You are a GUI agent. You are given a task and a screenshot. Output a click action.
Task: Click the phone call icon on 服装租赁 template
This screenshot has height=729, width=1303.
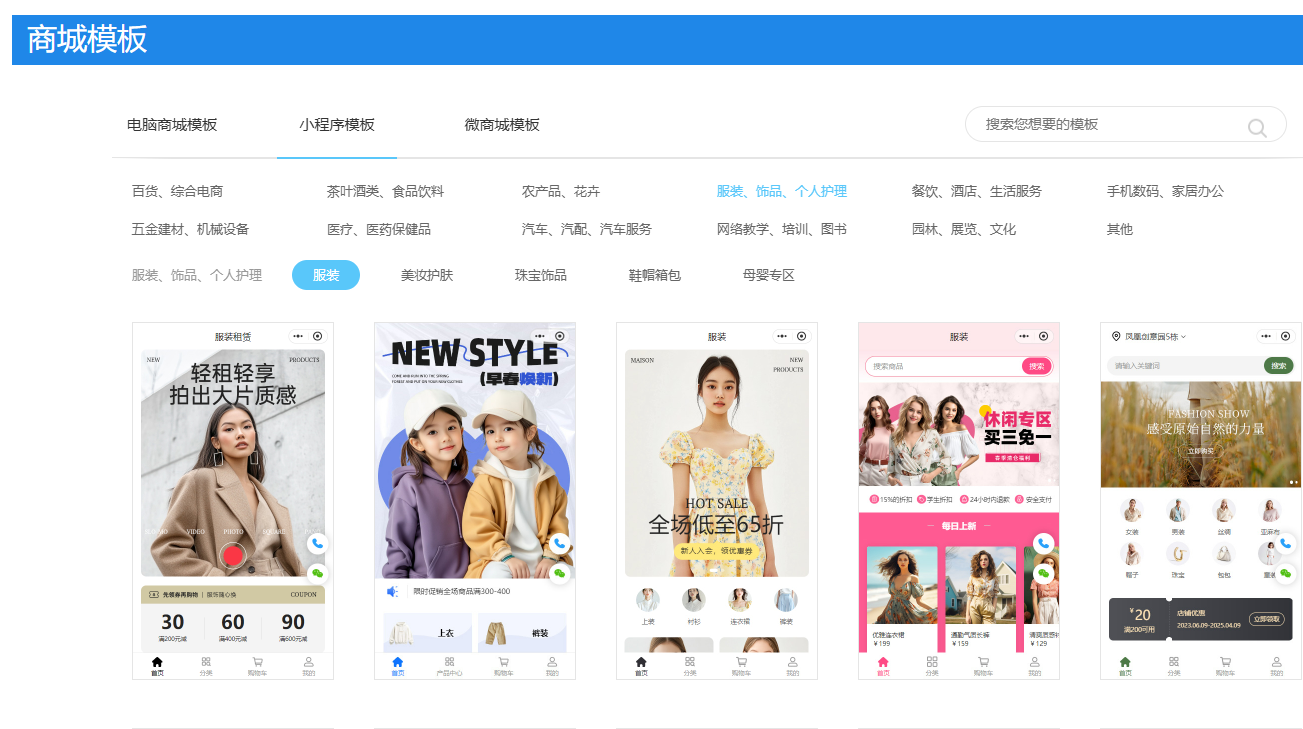[x=316, y=543]
